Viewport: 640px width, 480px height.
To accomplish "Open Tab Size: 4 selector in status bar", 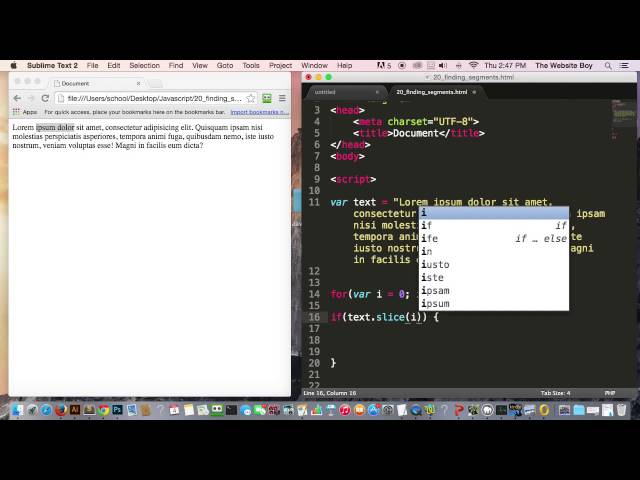I will coord(555,393).
